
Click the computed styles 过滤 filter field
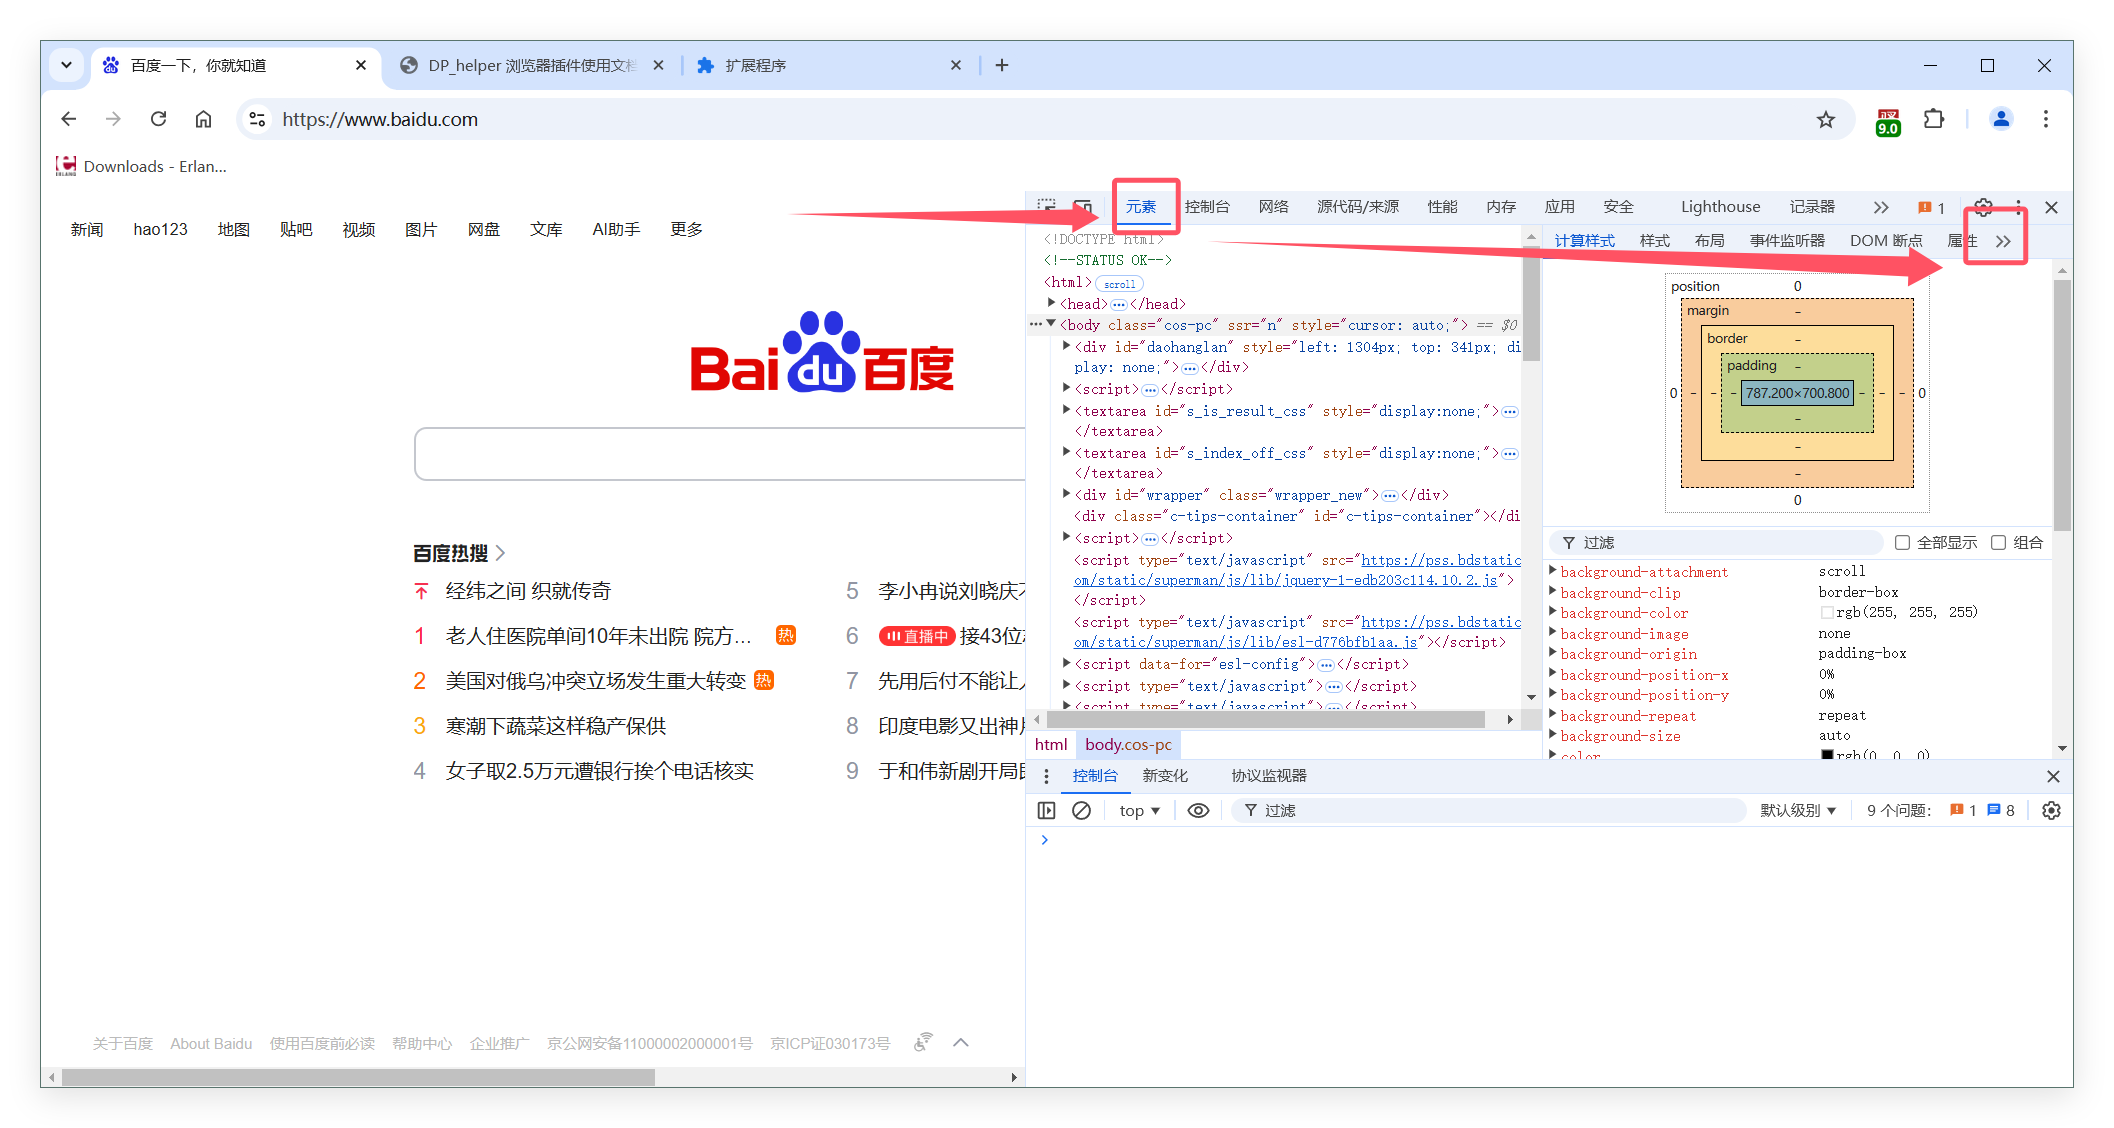(x=1716, y=543)
